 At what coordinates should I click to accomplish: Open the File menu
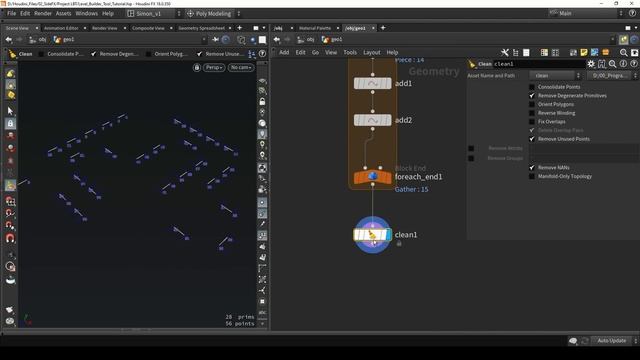[x=11, y=13]
